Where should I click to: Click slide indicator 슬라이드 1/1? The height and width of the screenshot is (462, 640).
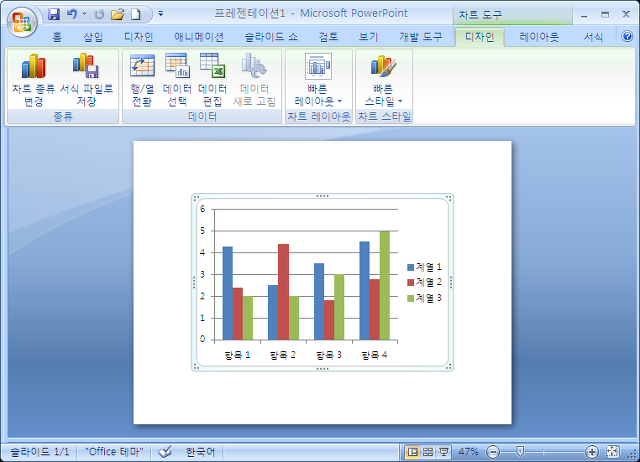pyautogui.click(x=40, y=452)
